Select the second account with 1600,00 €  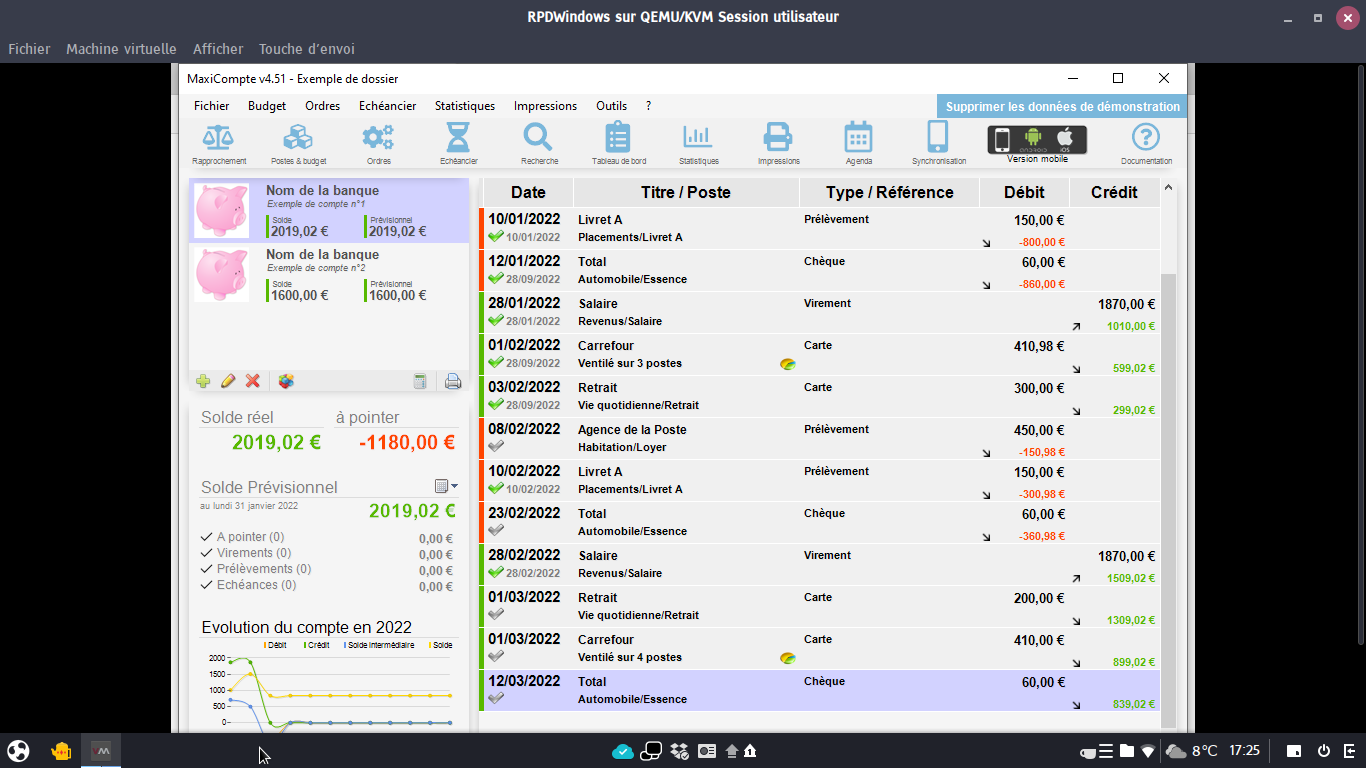point(328,275)
